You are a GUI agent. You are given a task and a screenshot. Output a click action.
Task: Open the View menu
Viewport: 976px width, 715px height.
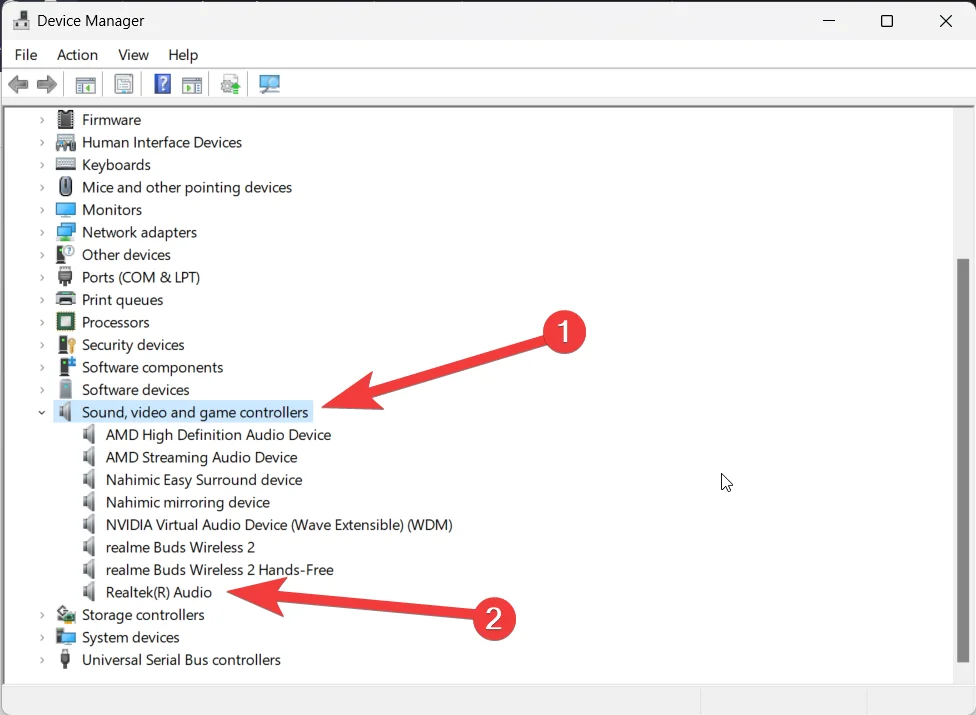[x=133, y=55]
